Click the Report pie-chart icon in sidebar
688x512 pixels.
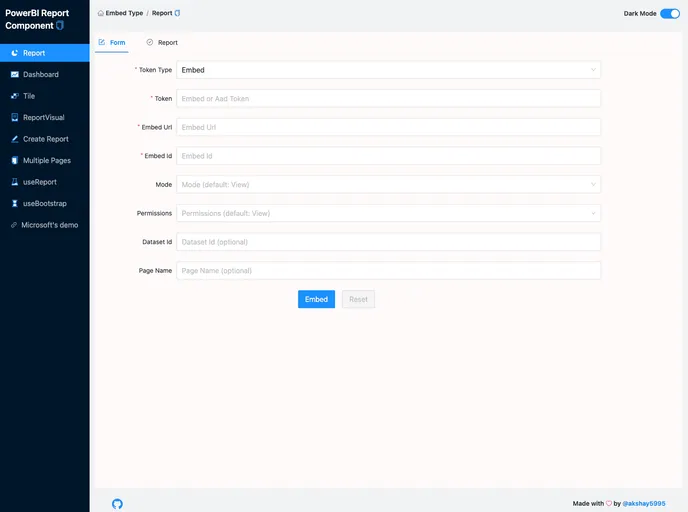pyautogui.click(x=14, y=53)
